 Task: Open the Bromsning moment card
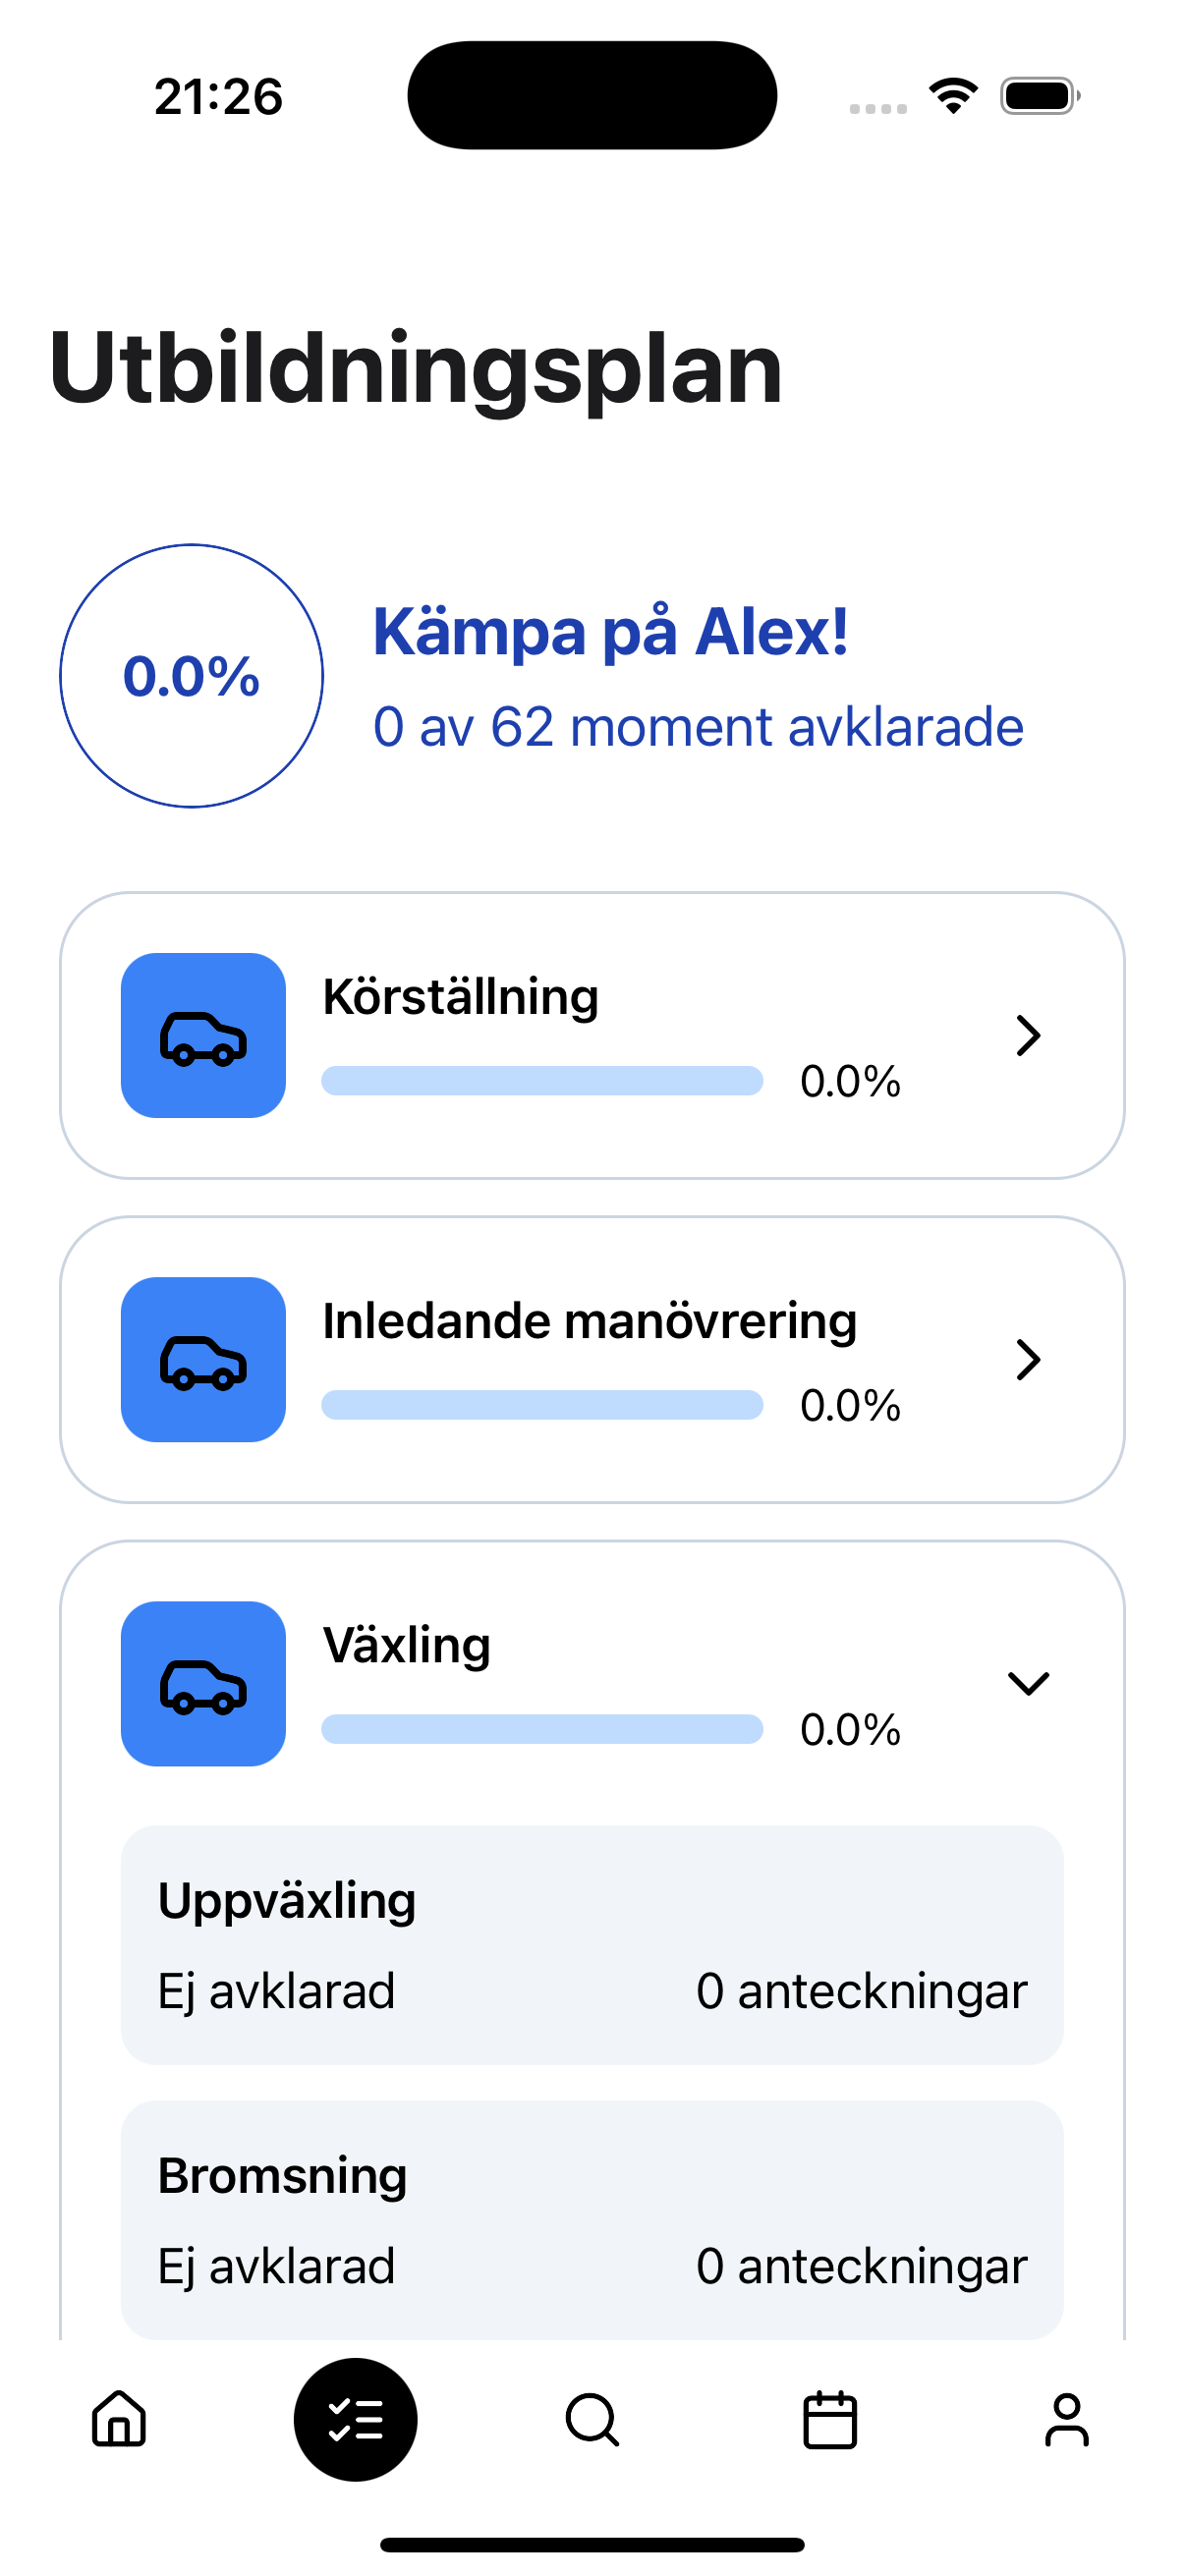tap(592, 2219)
